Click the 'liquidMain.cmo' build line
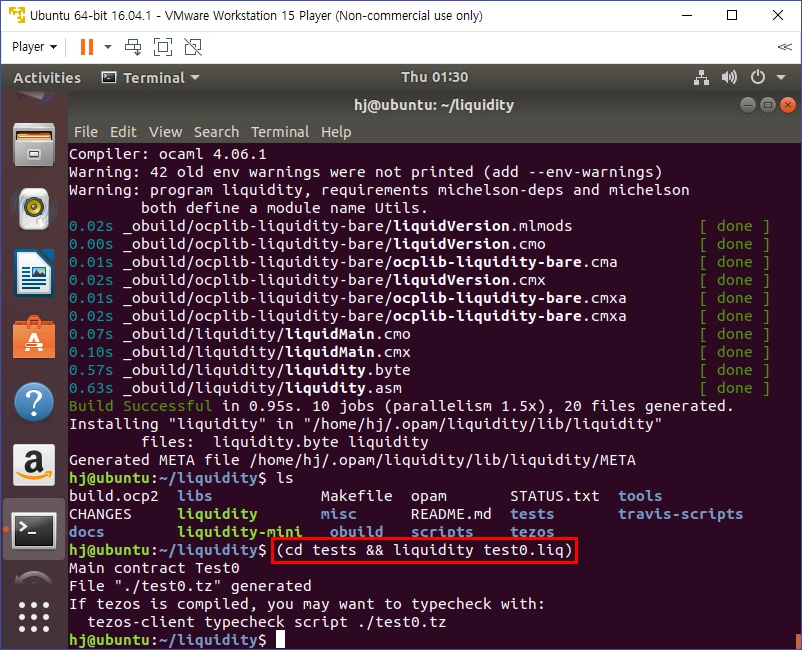The height and width of the screenshot is (650, 802). coord(240,334)
